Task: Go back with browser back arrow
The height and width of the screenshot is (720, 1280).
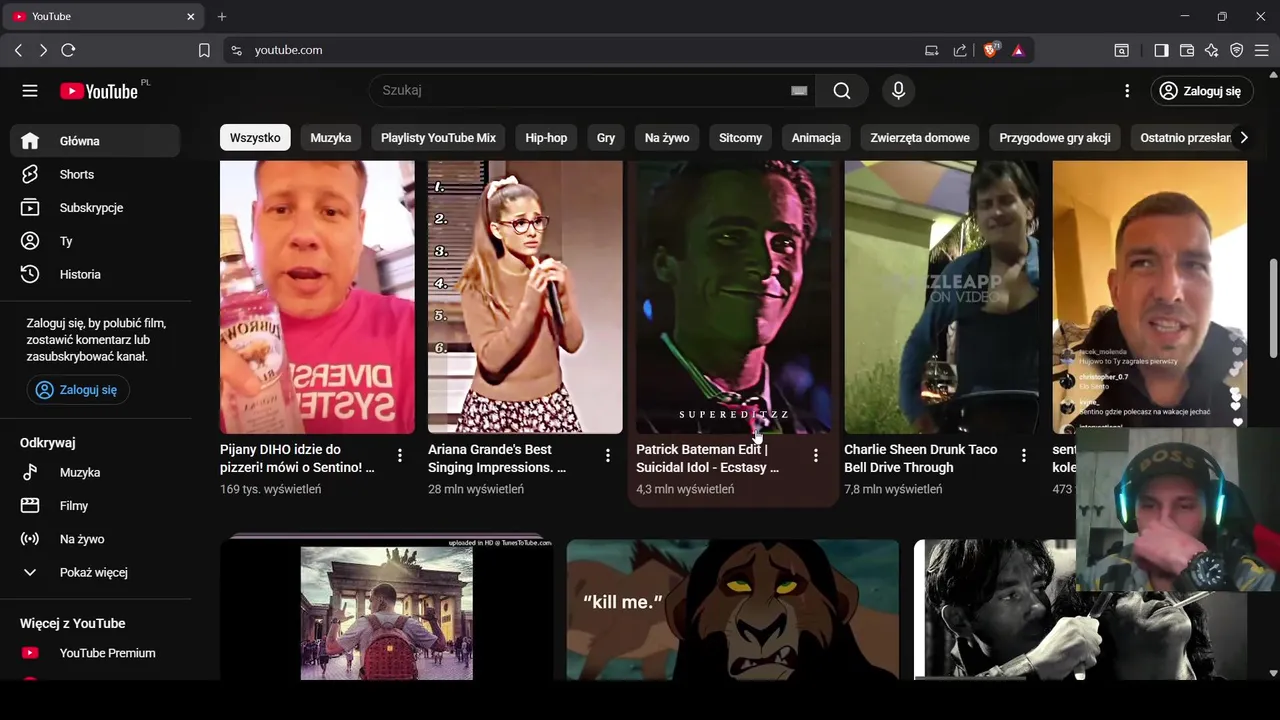Action: pyautogui.click(x=18, y=50)
